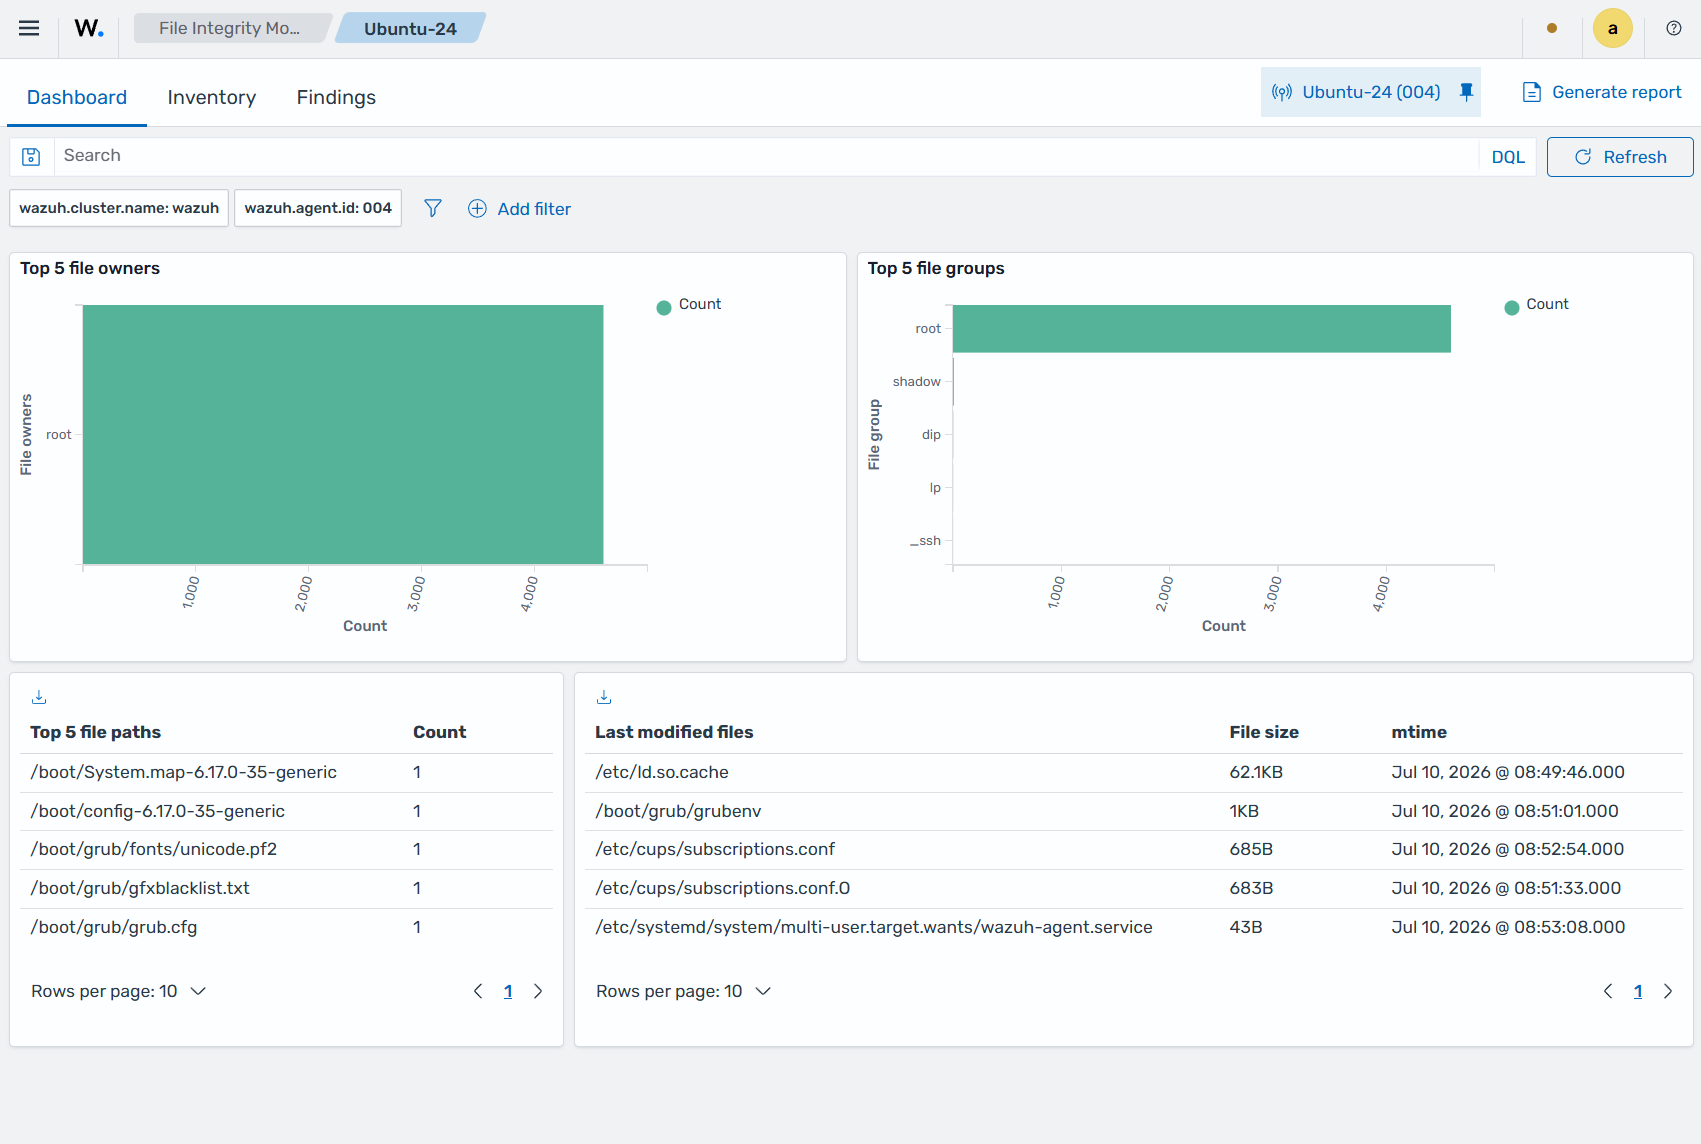Switch to the Dashboard tab

tap(77, 97)
